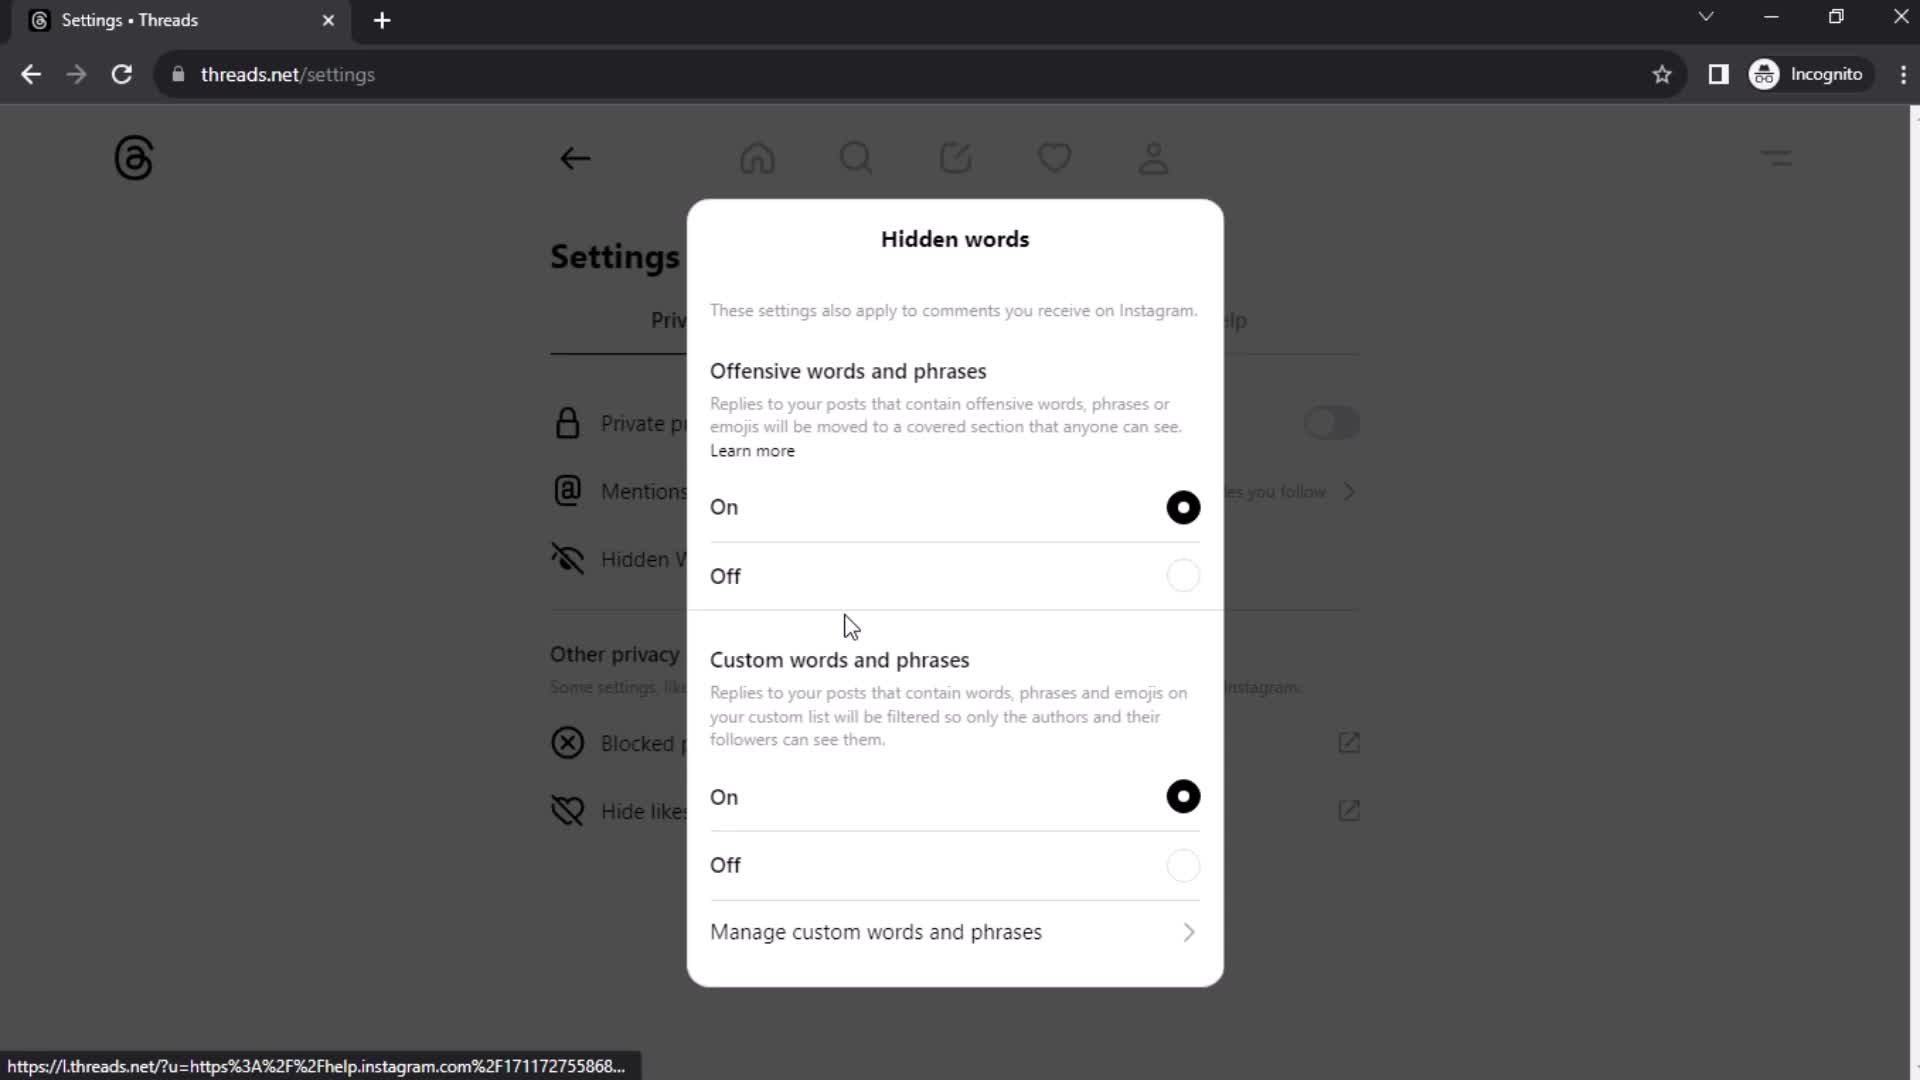Click the Threads logo icon
Viewport: 1920px width, 1080px height.
pos(133,157)
